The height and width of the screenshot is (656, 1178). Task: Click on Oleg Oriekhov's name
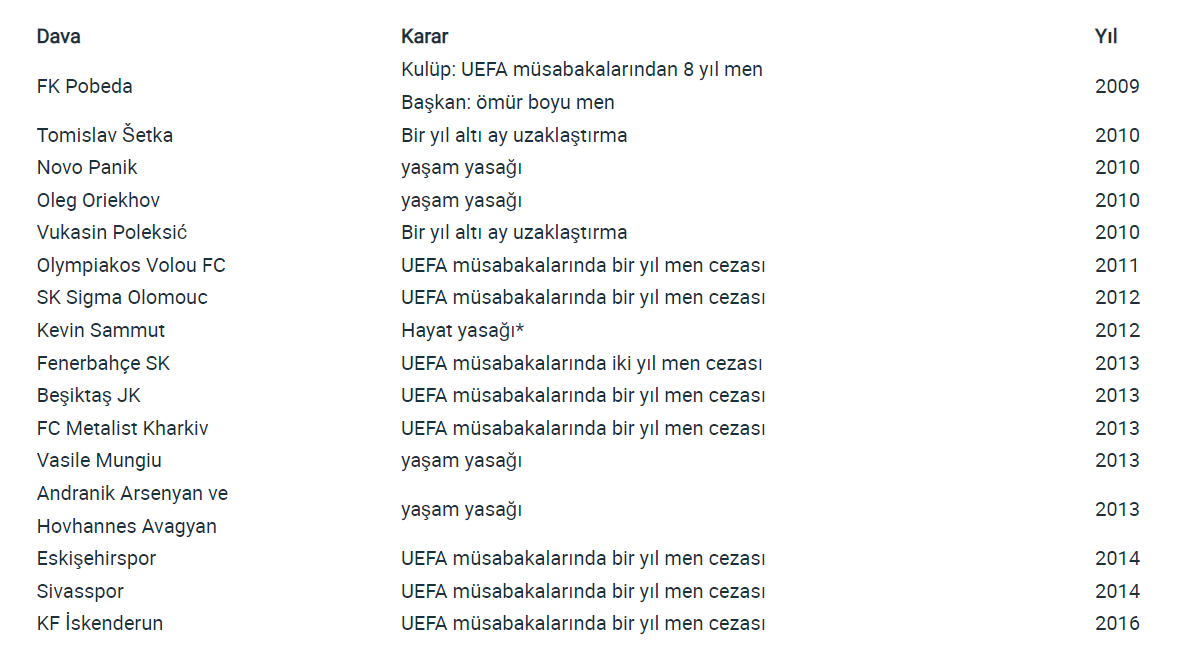click(x=98, y=200)
